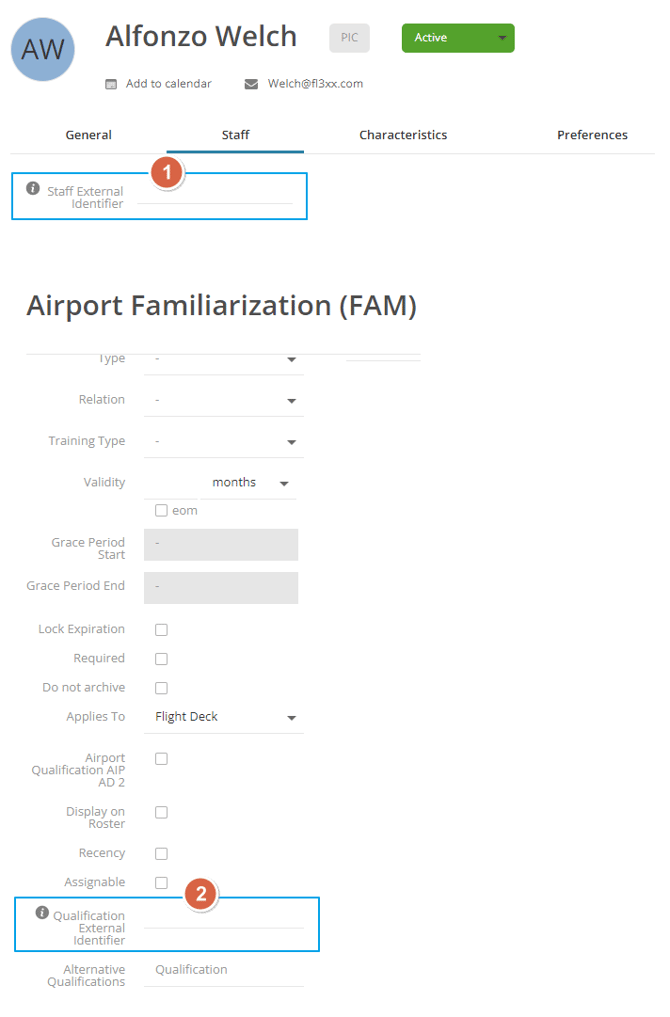Click the Qualification External Identifier info icon

coord(42,913)
